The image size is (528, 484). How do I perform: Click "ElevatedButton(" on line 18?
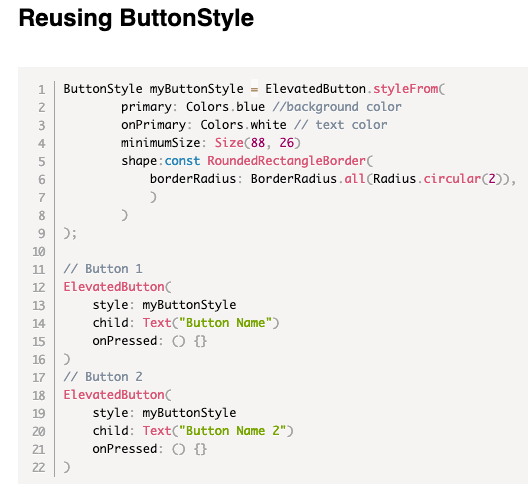(117, 395)
